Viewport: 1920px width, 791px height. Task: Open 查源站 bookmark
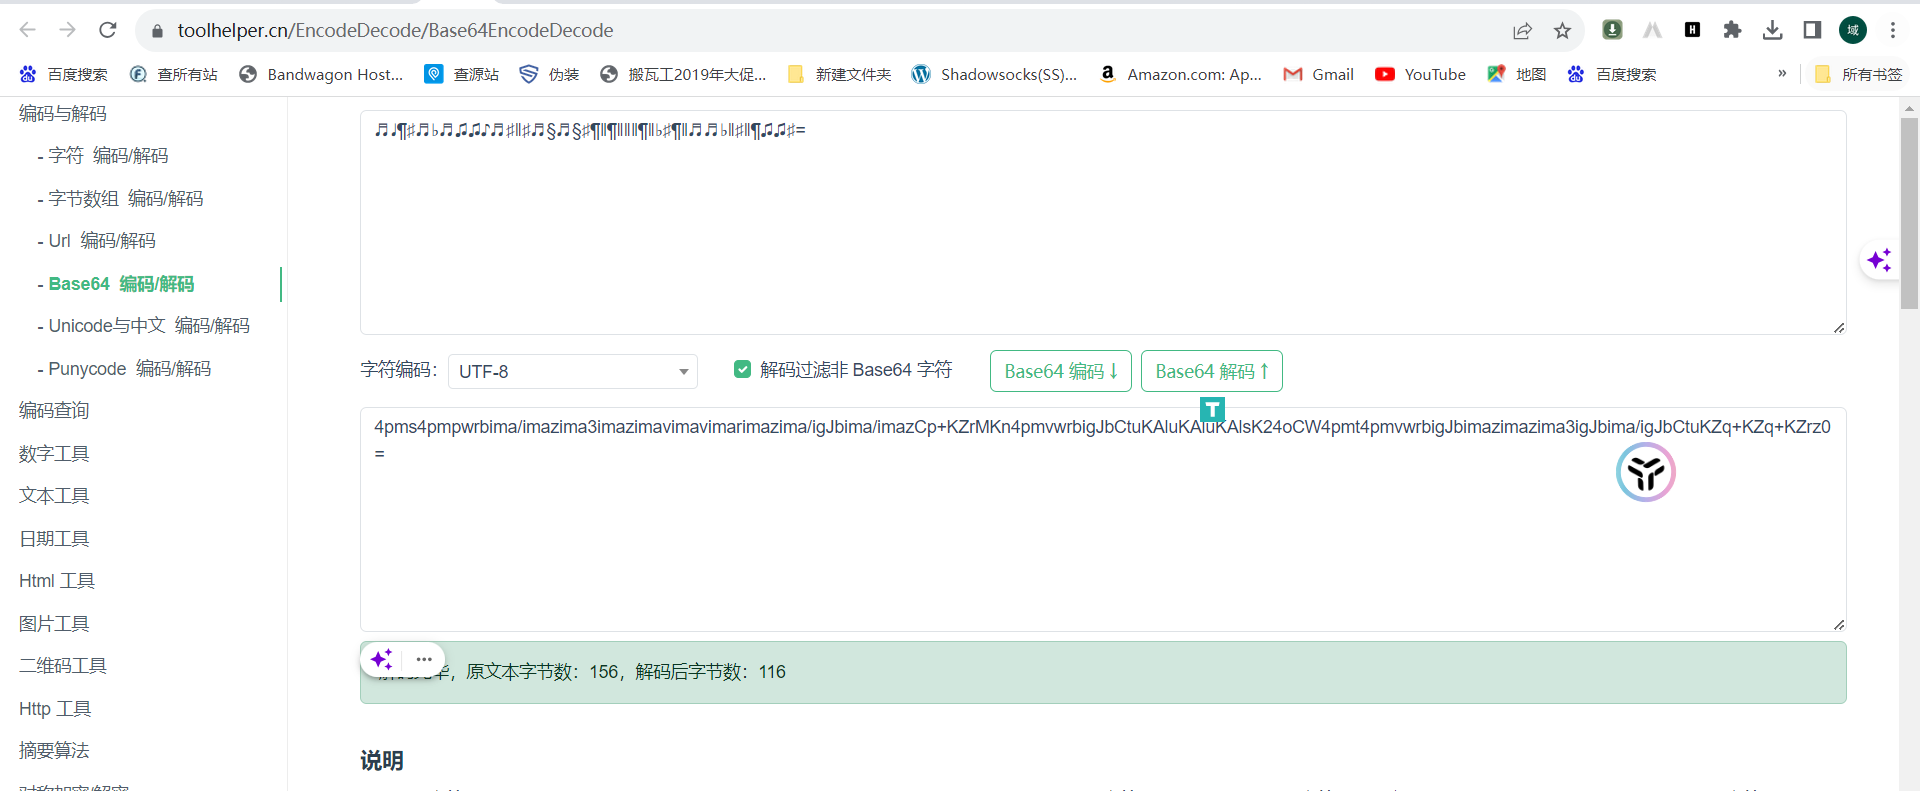coord(461,74)
